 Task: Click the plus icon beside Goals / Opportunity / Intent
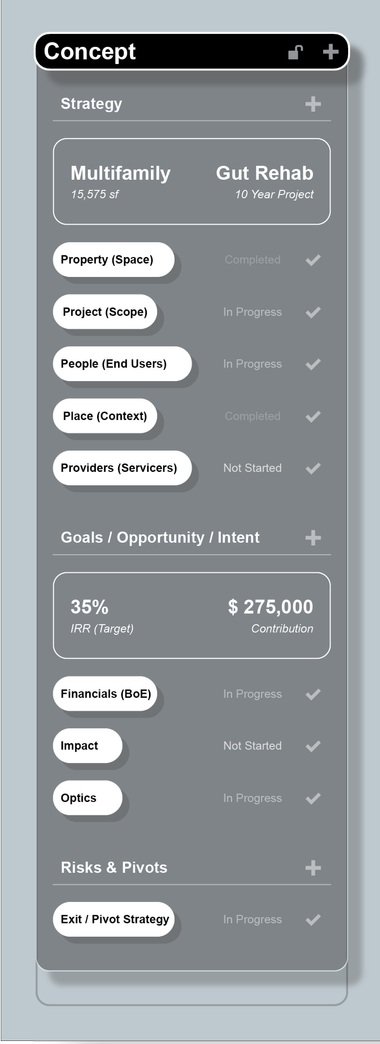pos(313,537)
